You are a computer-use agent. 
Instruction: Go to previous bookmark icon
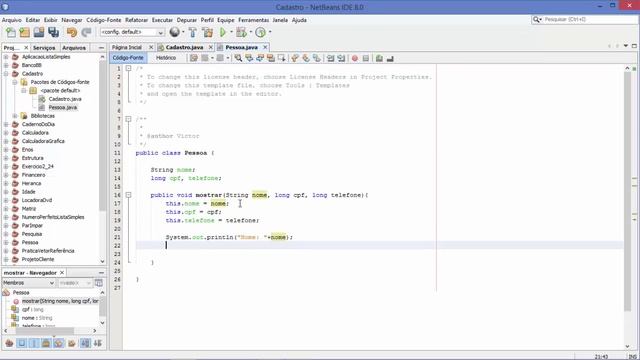[295, 58]
